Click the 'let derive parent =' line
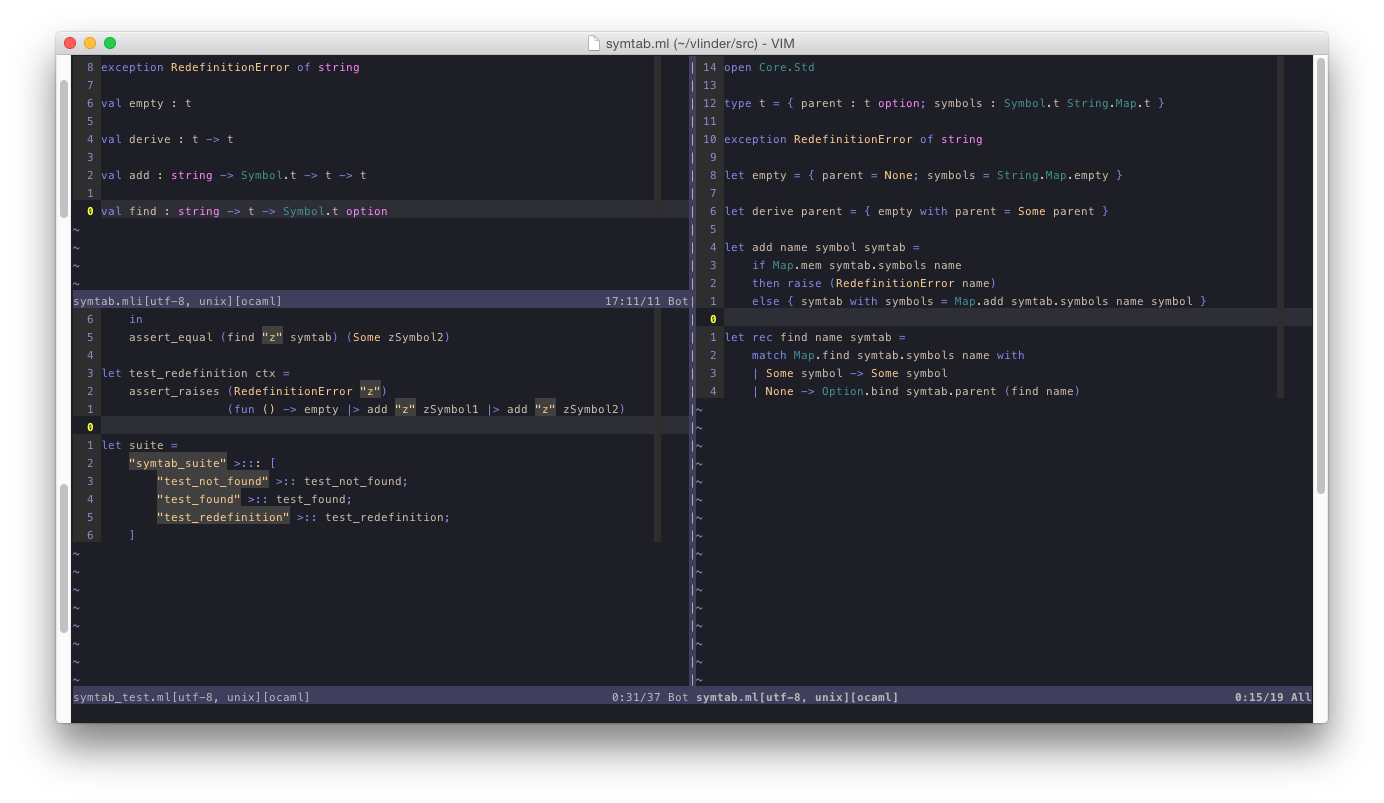The height and width of the screenshot is (803, 1384). pyautogui.click(x=916, y=211)
